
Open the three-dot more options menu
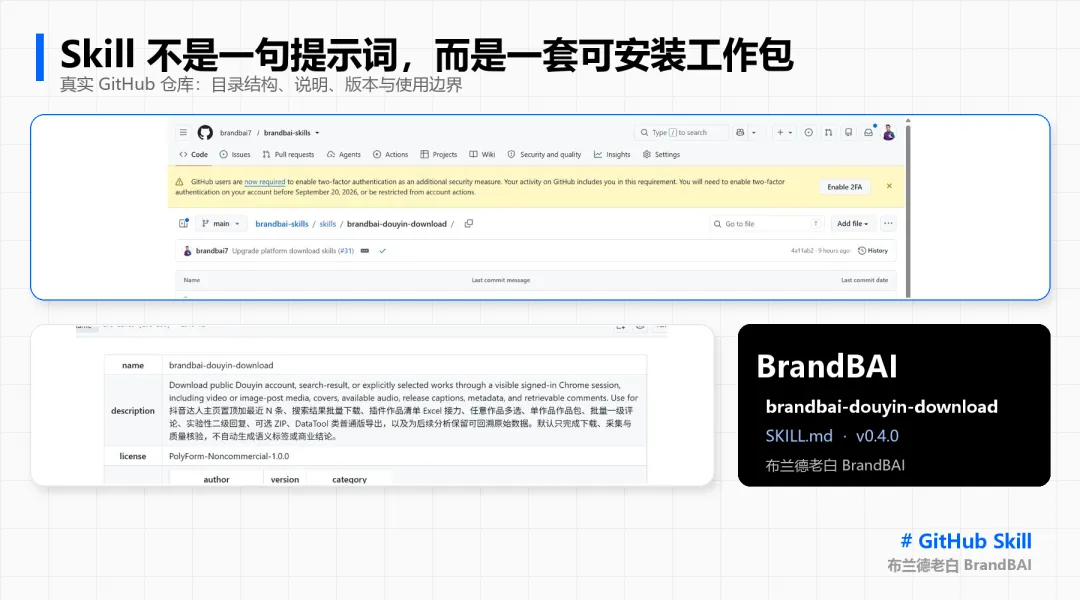click(x=889, y=223)
